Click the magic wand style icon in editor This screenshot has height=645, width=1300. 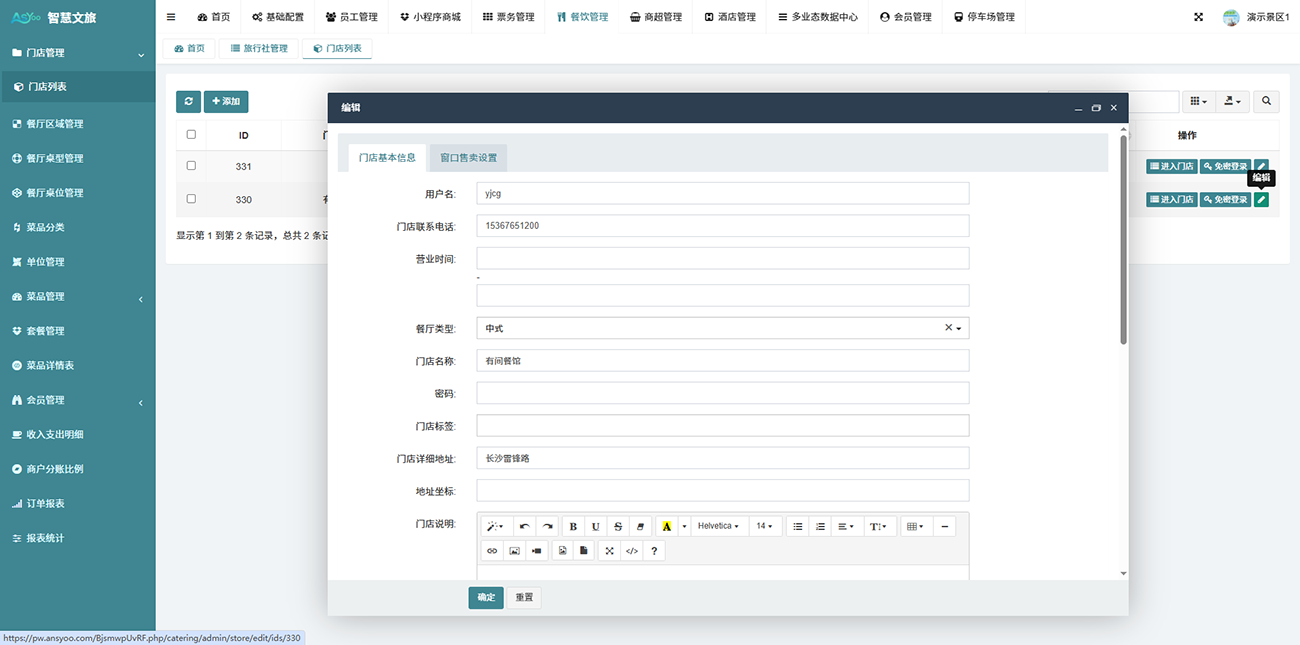tap(495, 526)
